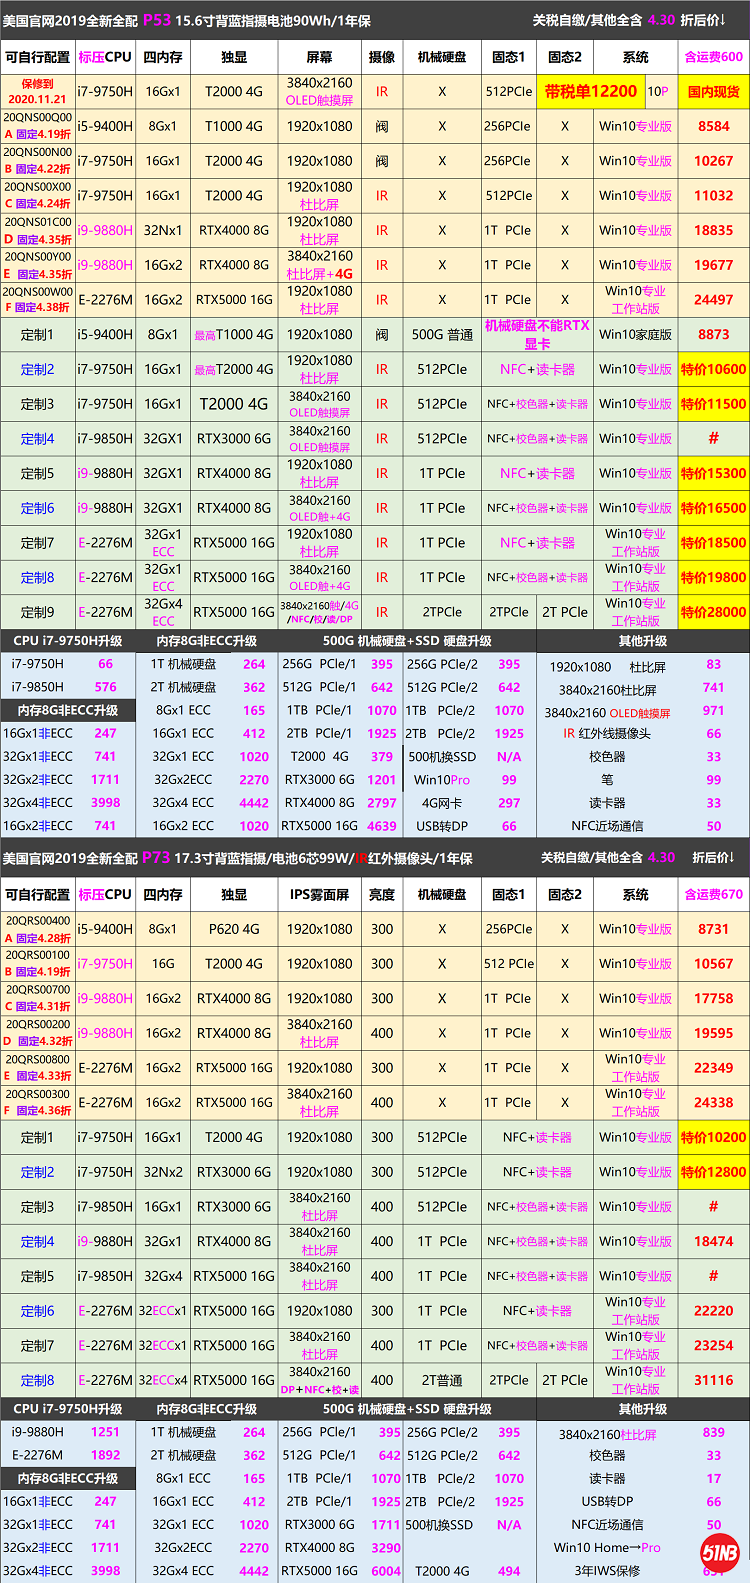Click the pink P73 model title
This screenshot has width=750, height=1583.
(156, 858)
